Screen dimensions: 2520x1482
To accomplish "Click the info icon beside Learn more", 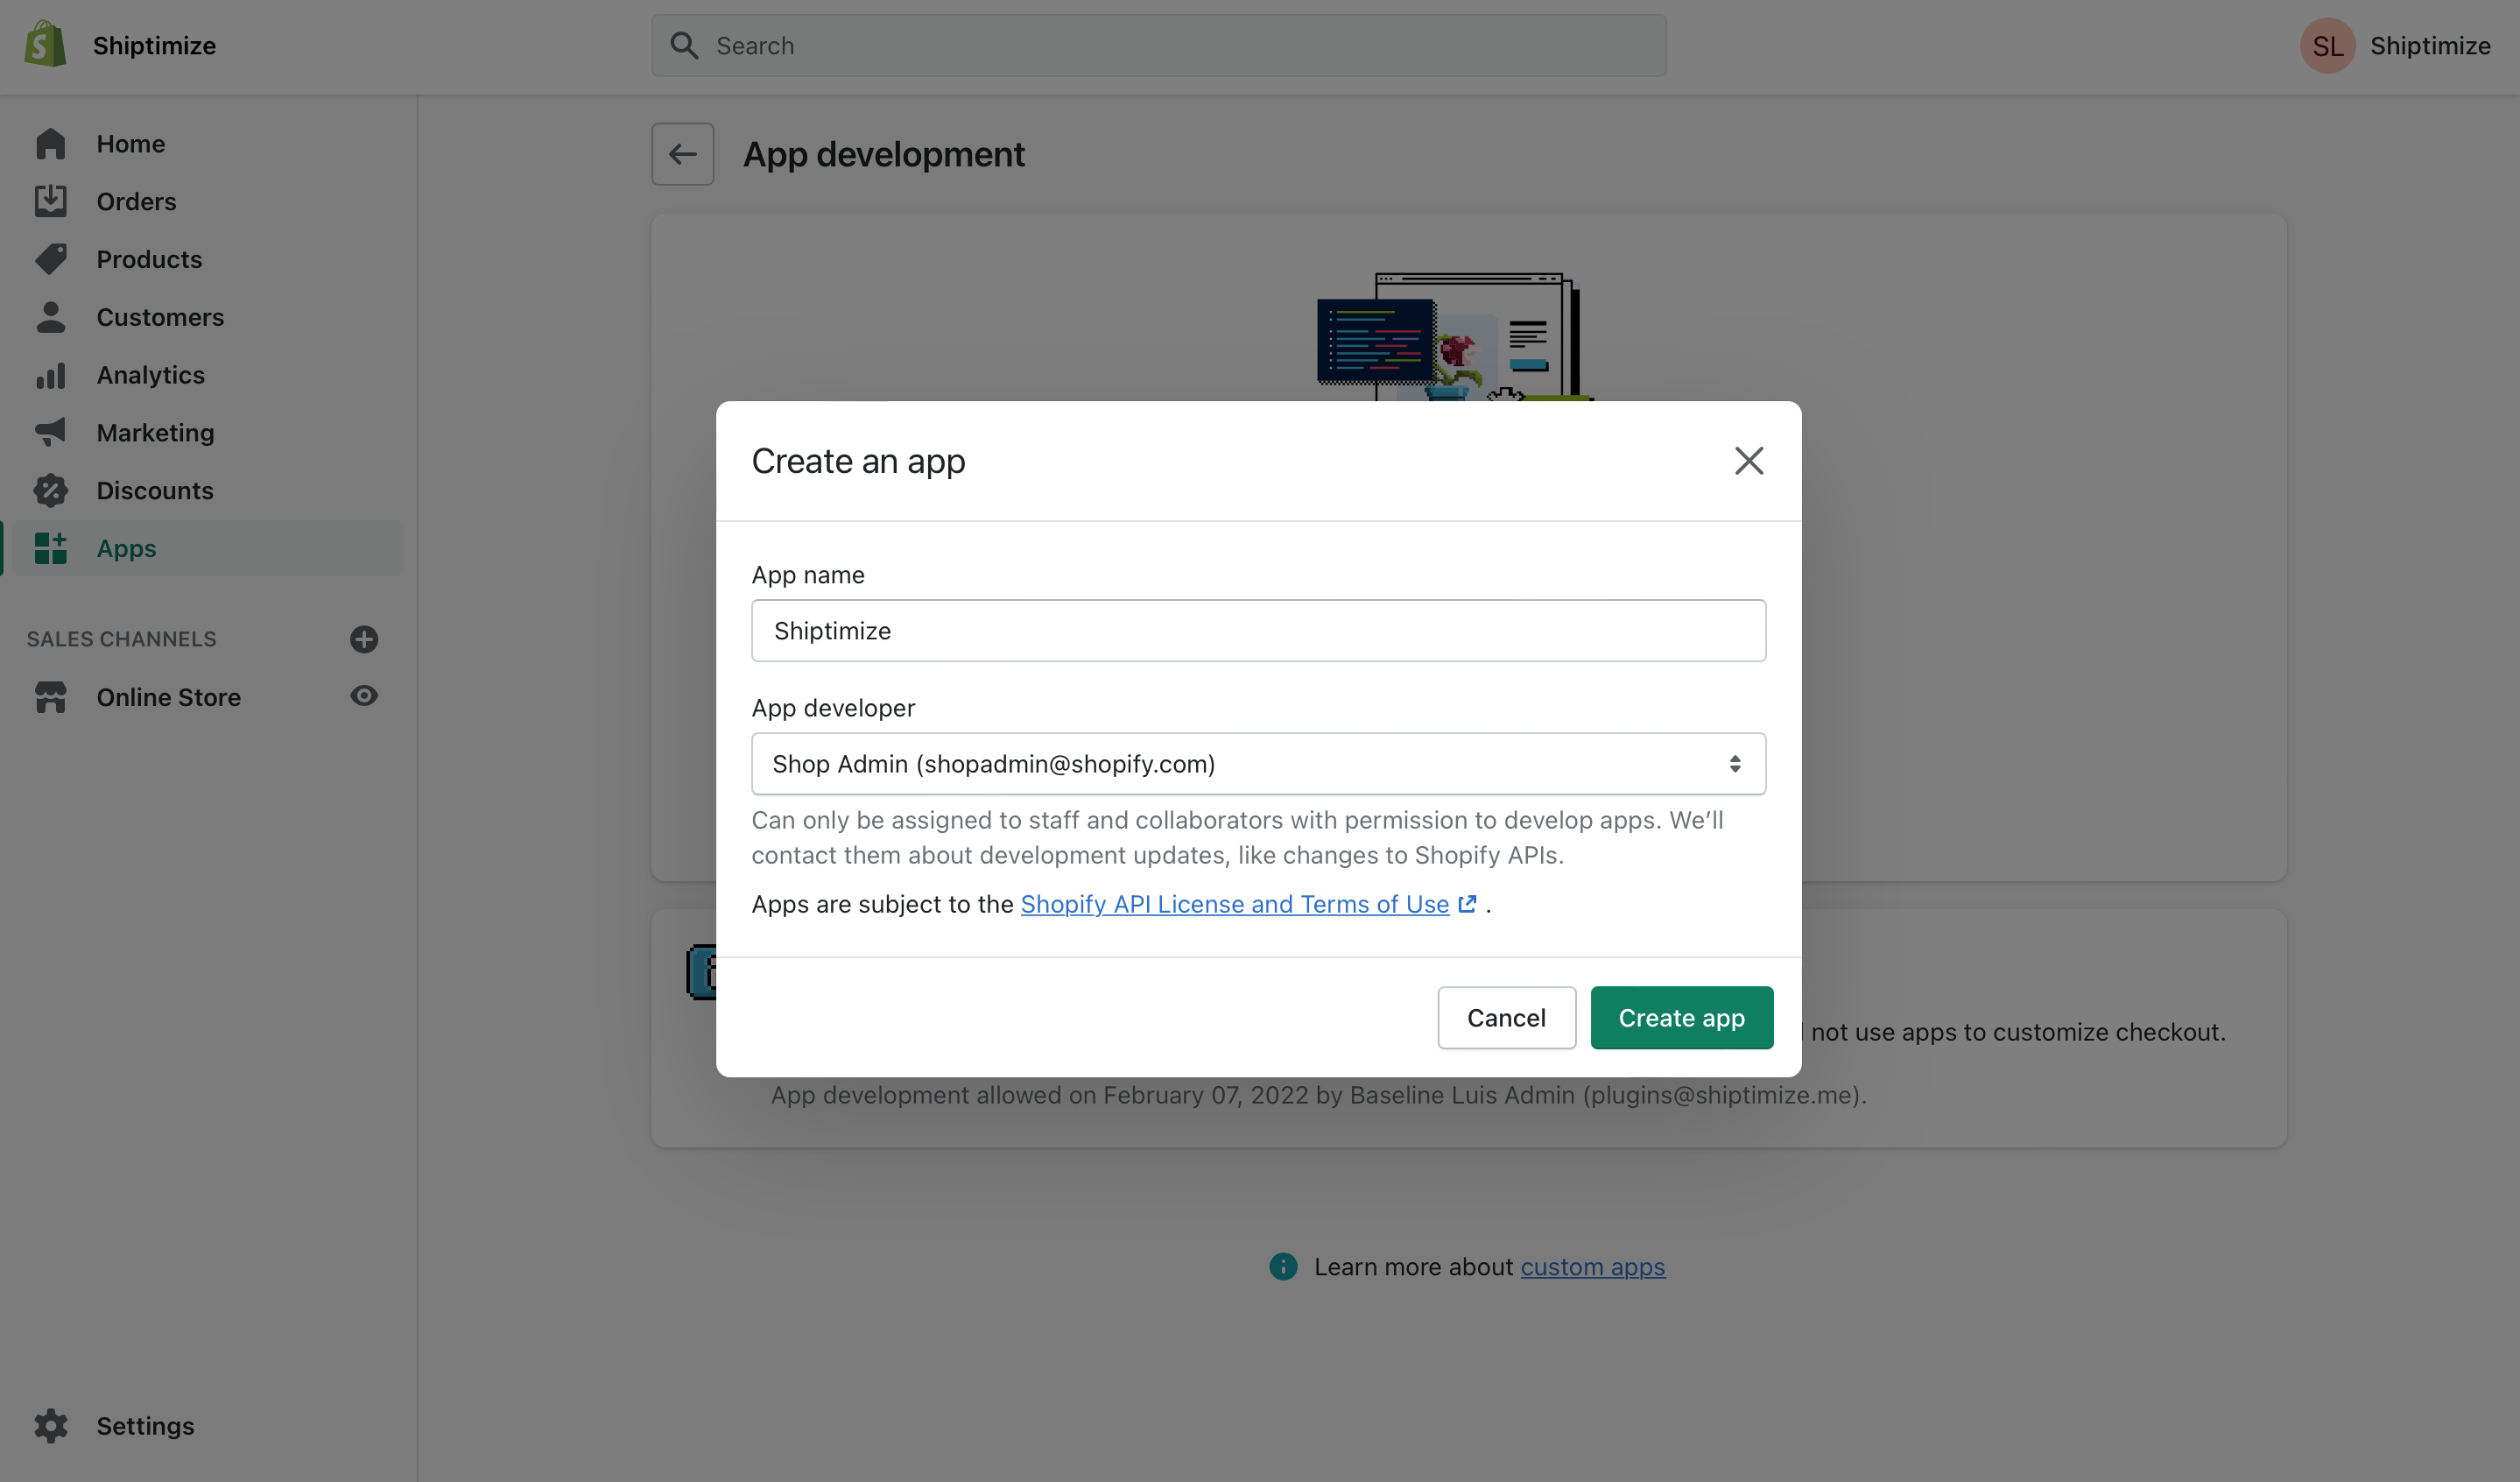I will (x=1283, y=1267).
